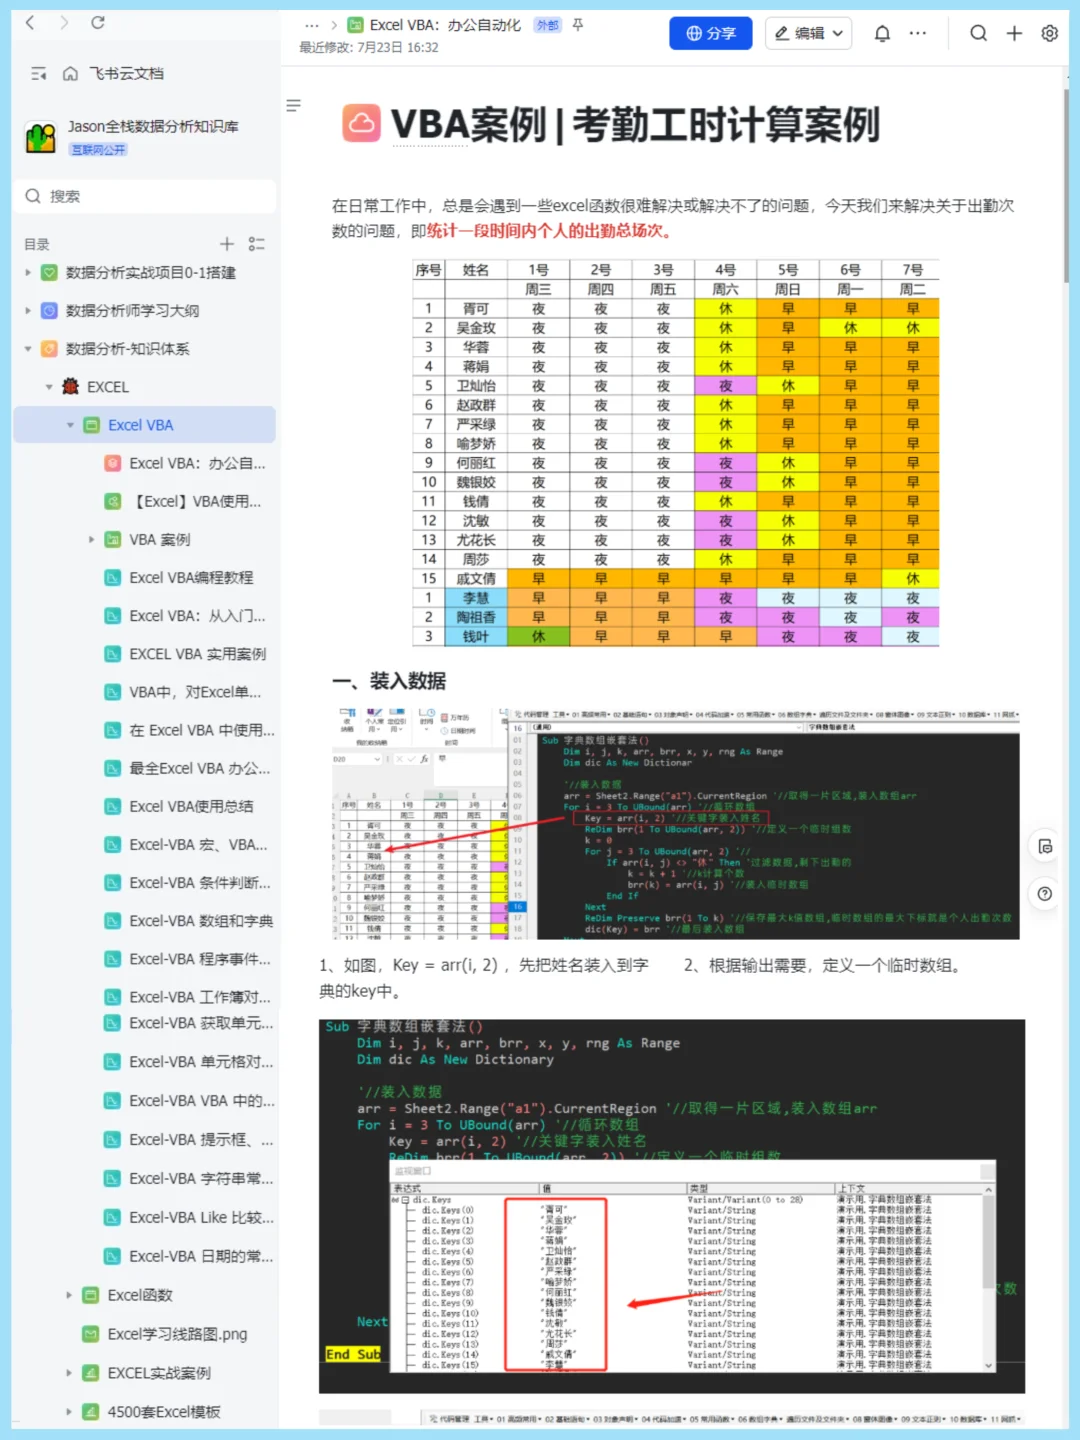Toggle the 目录 display options icon
This screenshot has width=1080, height=1440.
click(x=255, y=243)
